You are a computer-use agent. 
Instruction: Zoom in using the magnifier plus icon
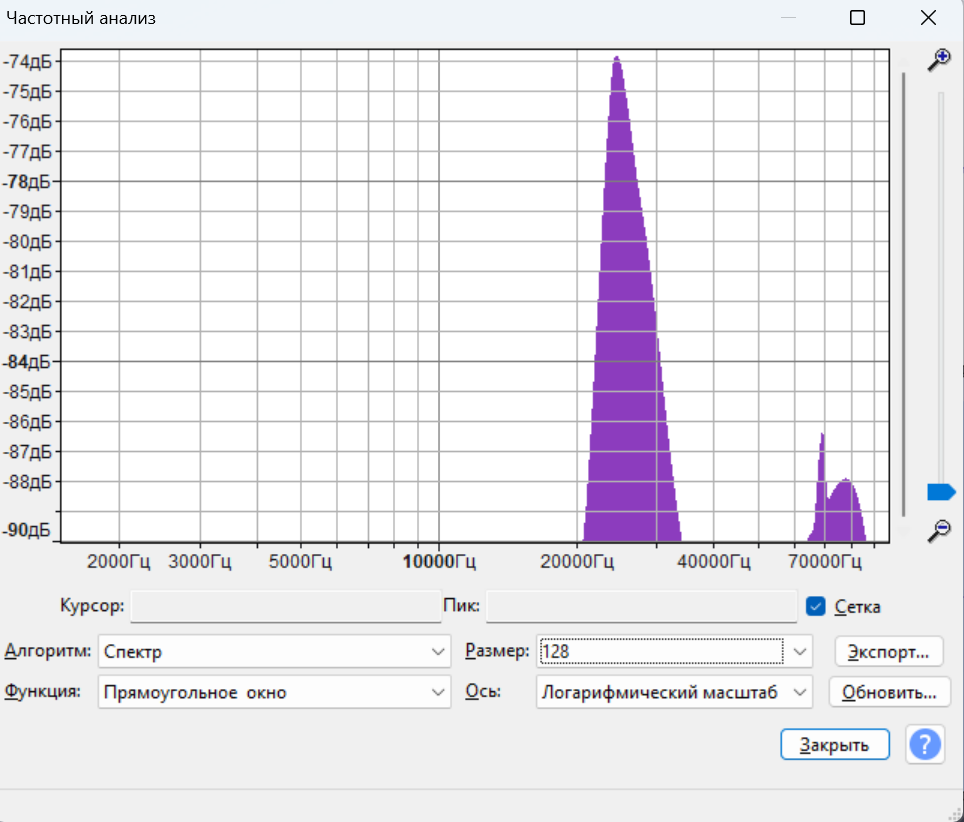(939, 60)
